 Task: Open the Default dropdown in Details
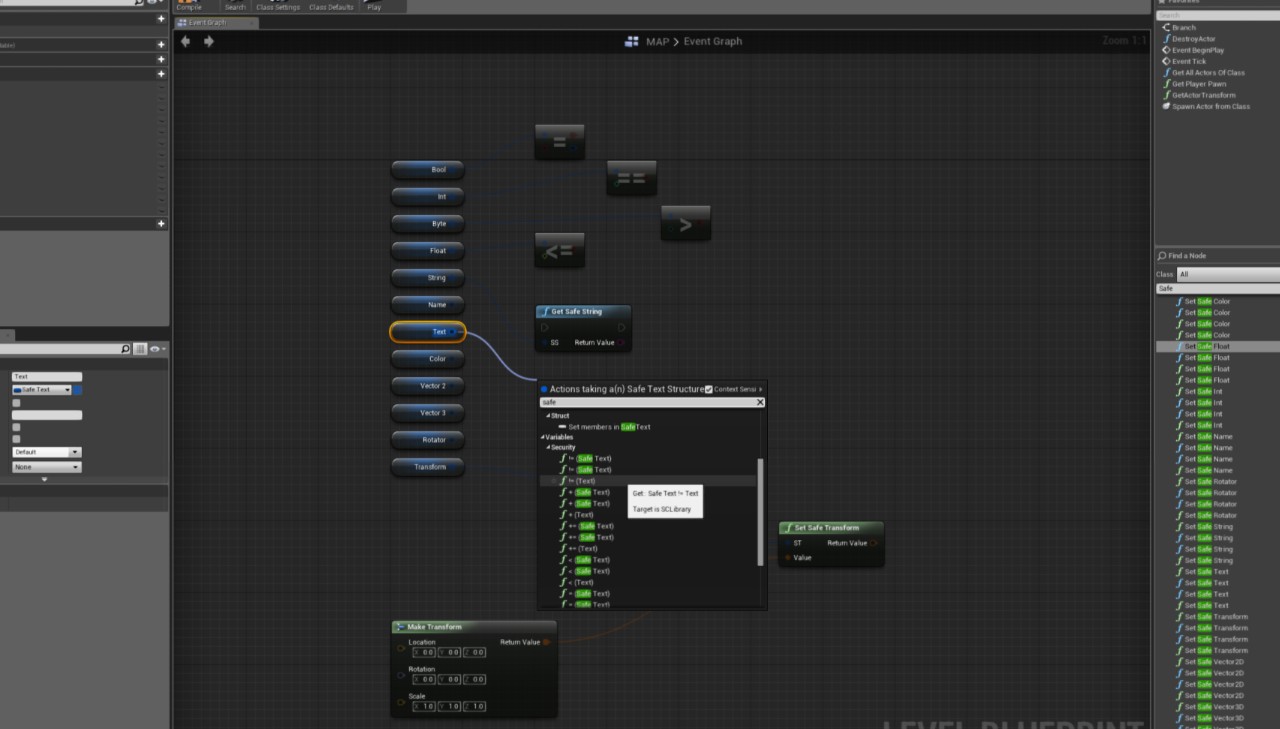click(x=46, y=452)
